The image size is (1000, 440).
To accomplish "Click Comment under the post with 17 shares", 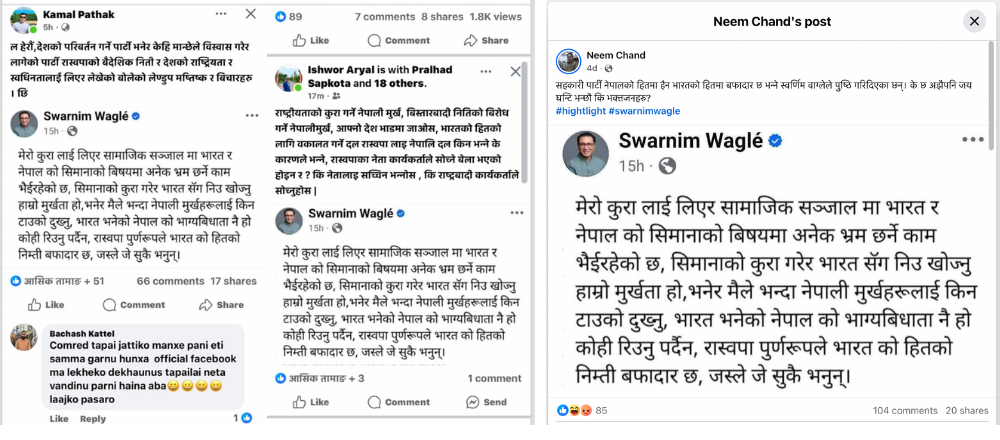I will [x=133, y=305].
